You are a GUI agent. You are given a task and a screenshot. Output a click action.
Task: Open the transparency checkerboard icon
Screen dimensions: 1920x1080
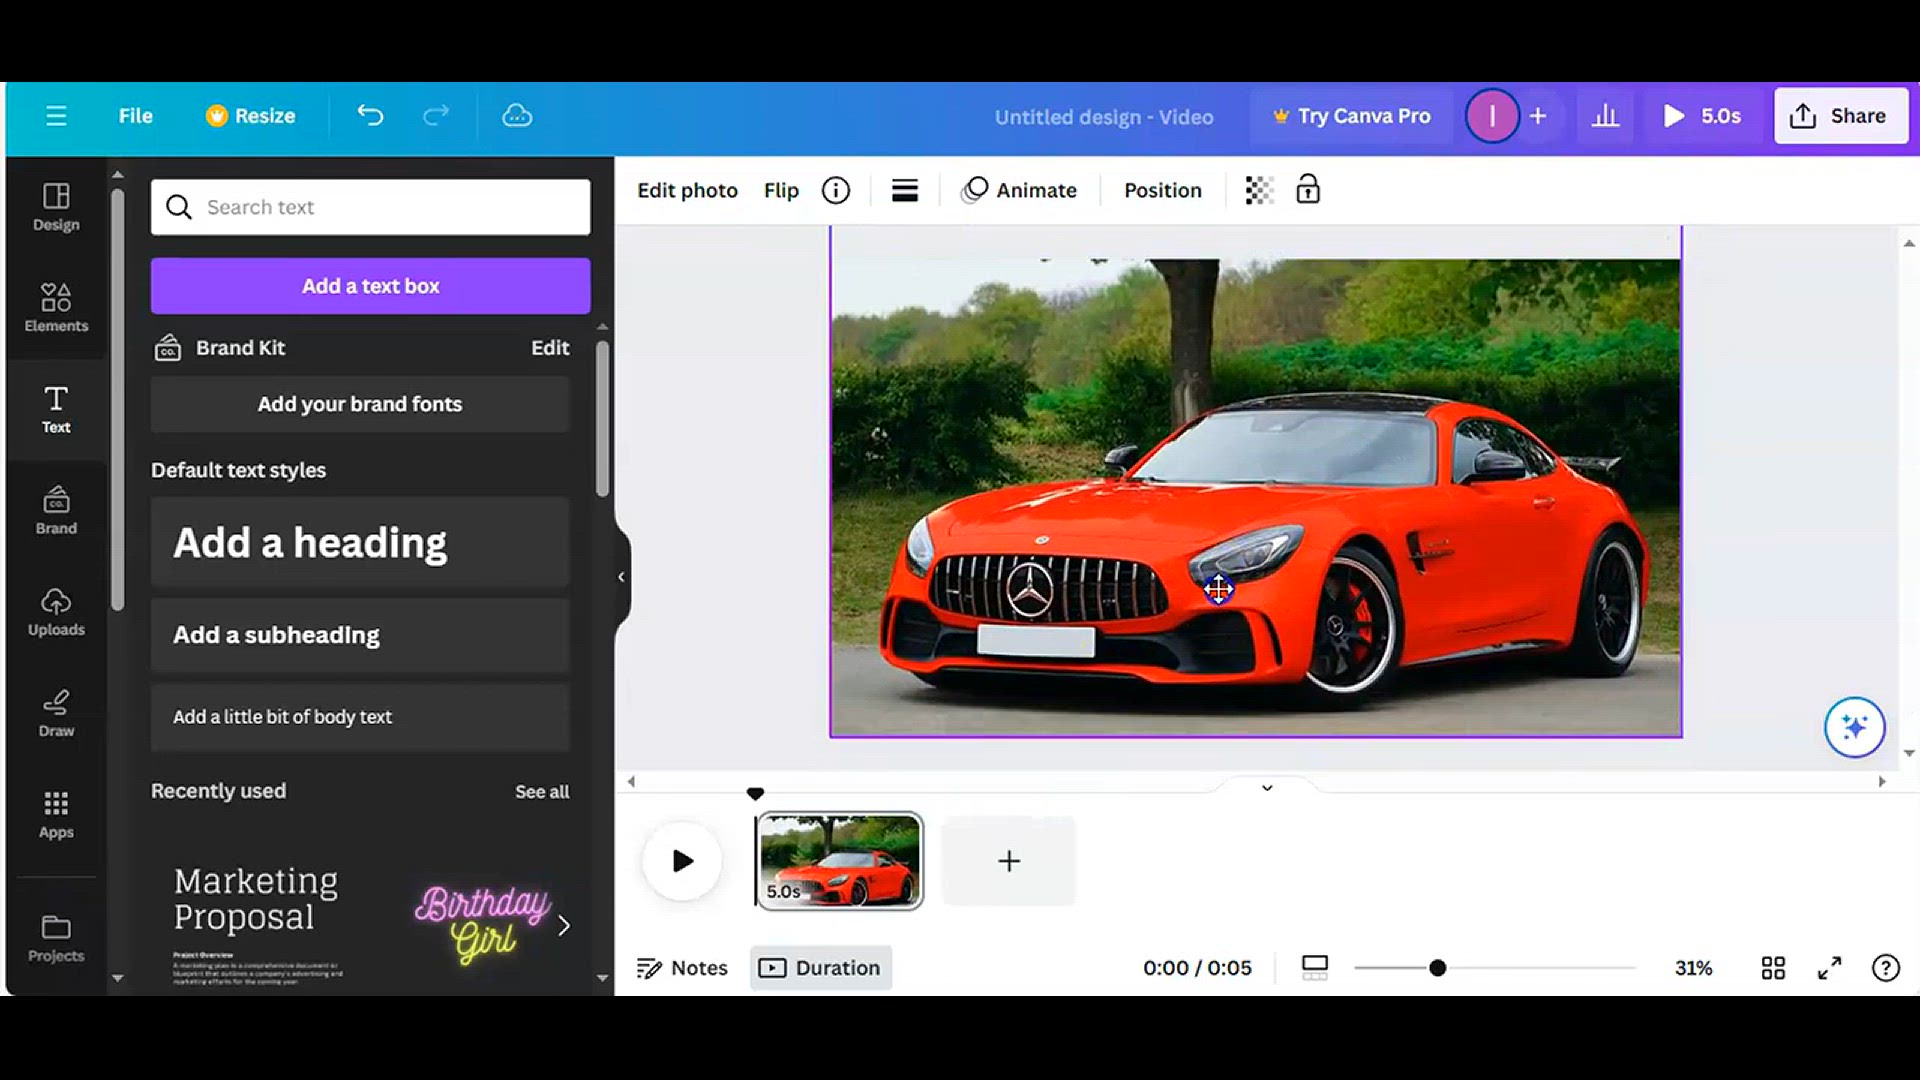pos(1259,190)
